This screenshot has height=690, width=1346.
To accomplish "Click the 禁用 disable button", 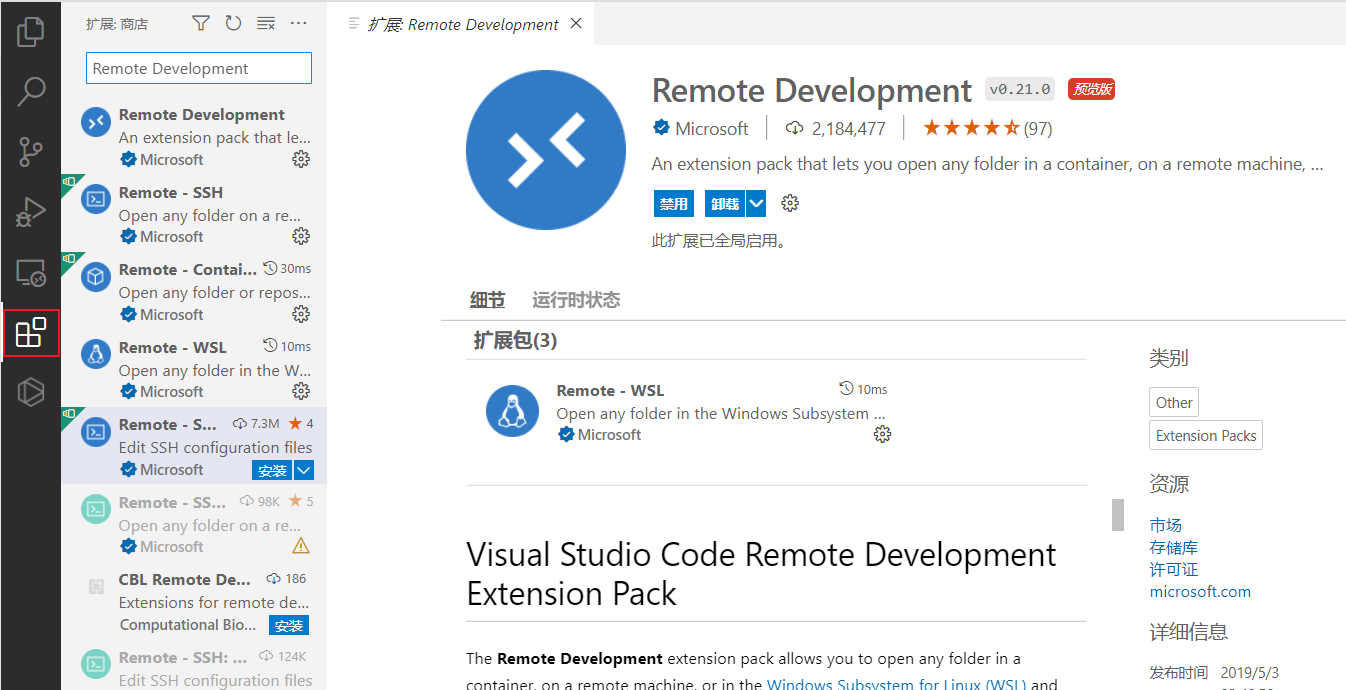I will pos(674,203).
